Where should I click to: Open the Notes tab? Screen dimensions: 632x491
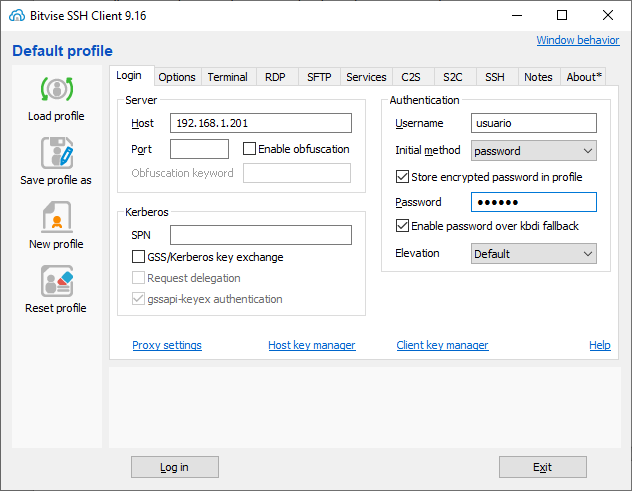click(x=538, y=77)
